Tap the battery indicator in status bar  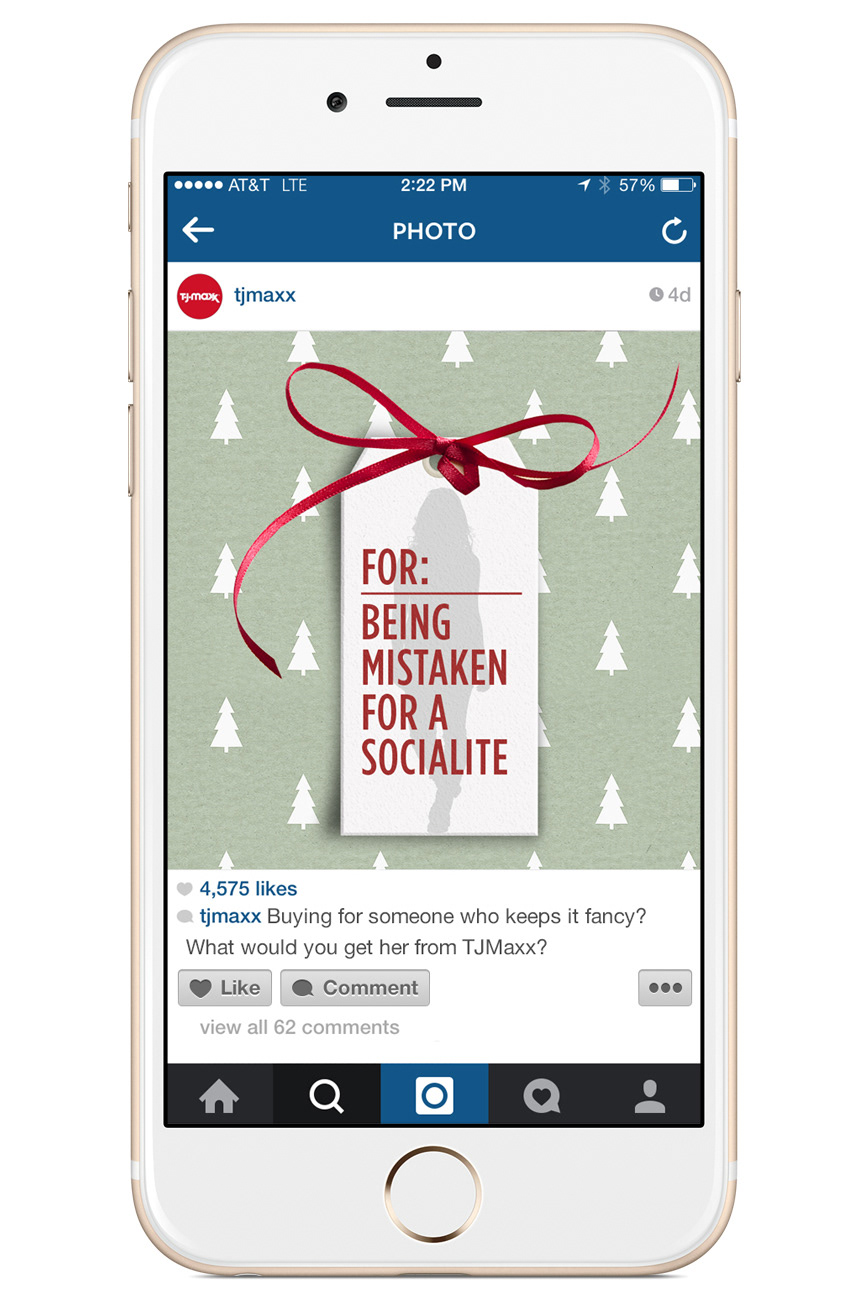(x=678, y=185)
